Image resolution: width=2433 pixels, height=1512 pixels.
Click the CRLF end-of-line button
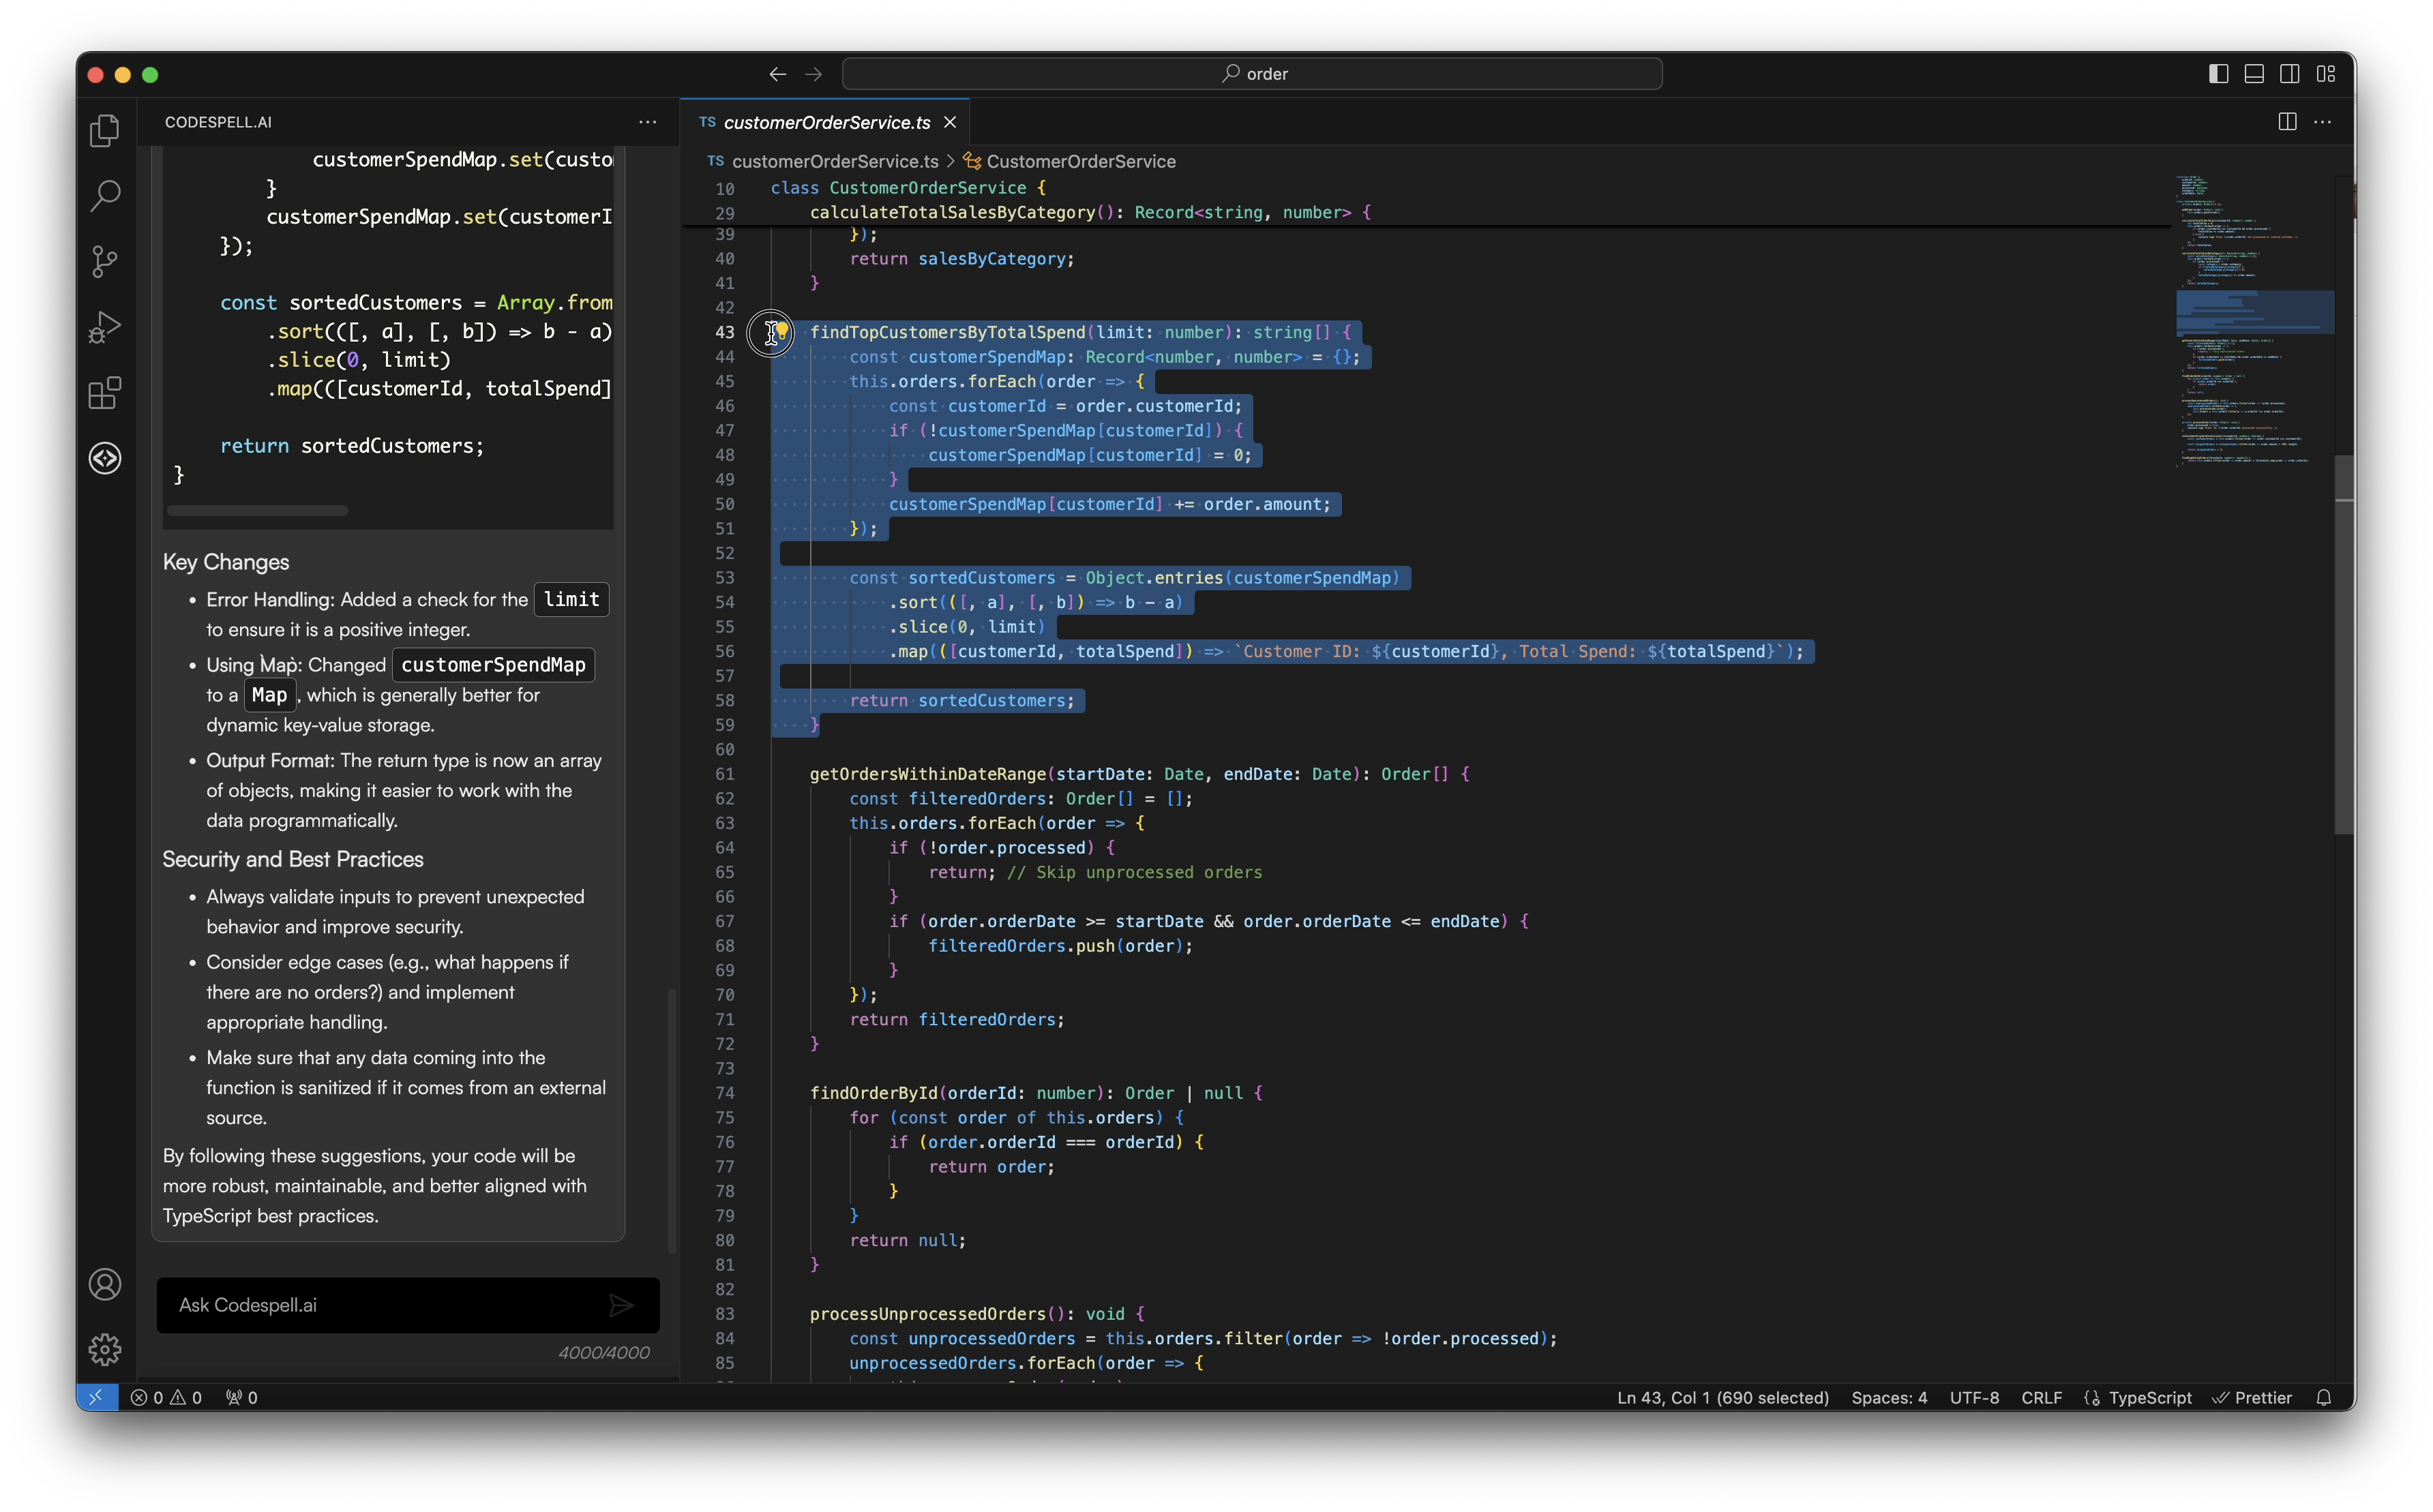(x=2041, y=1398)
